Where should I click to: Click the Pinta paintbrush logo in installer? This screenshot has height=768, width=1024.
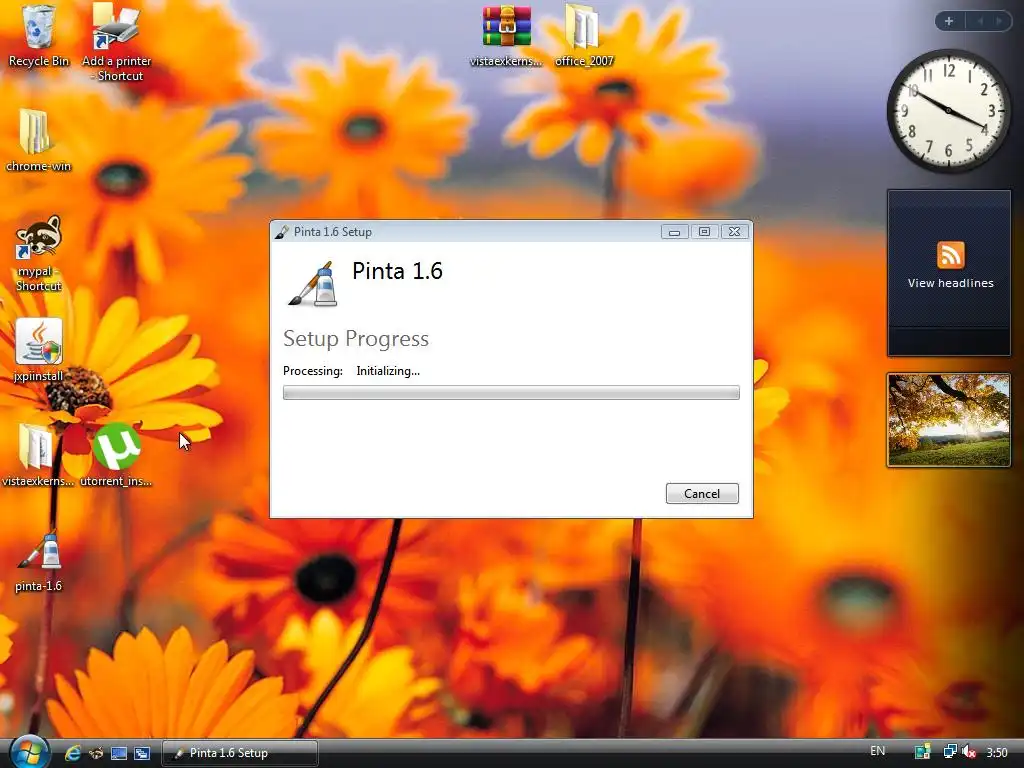click(314, 284)
